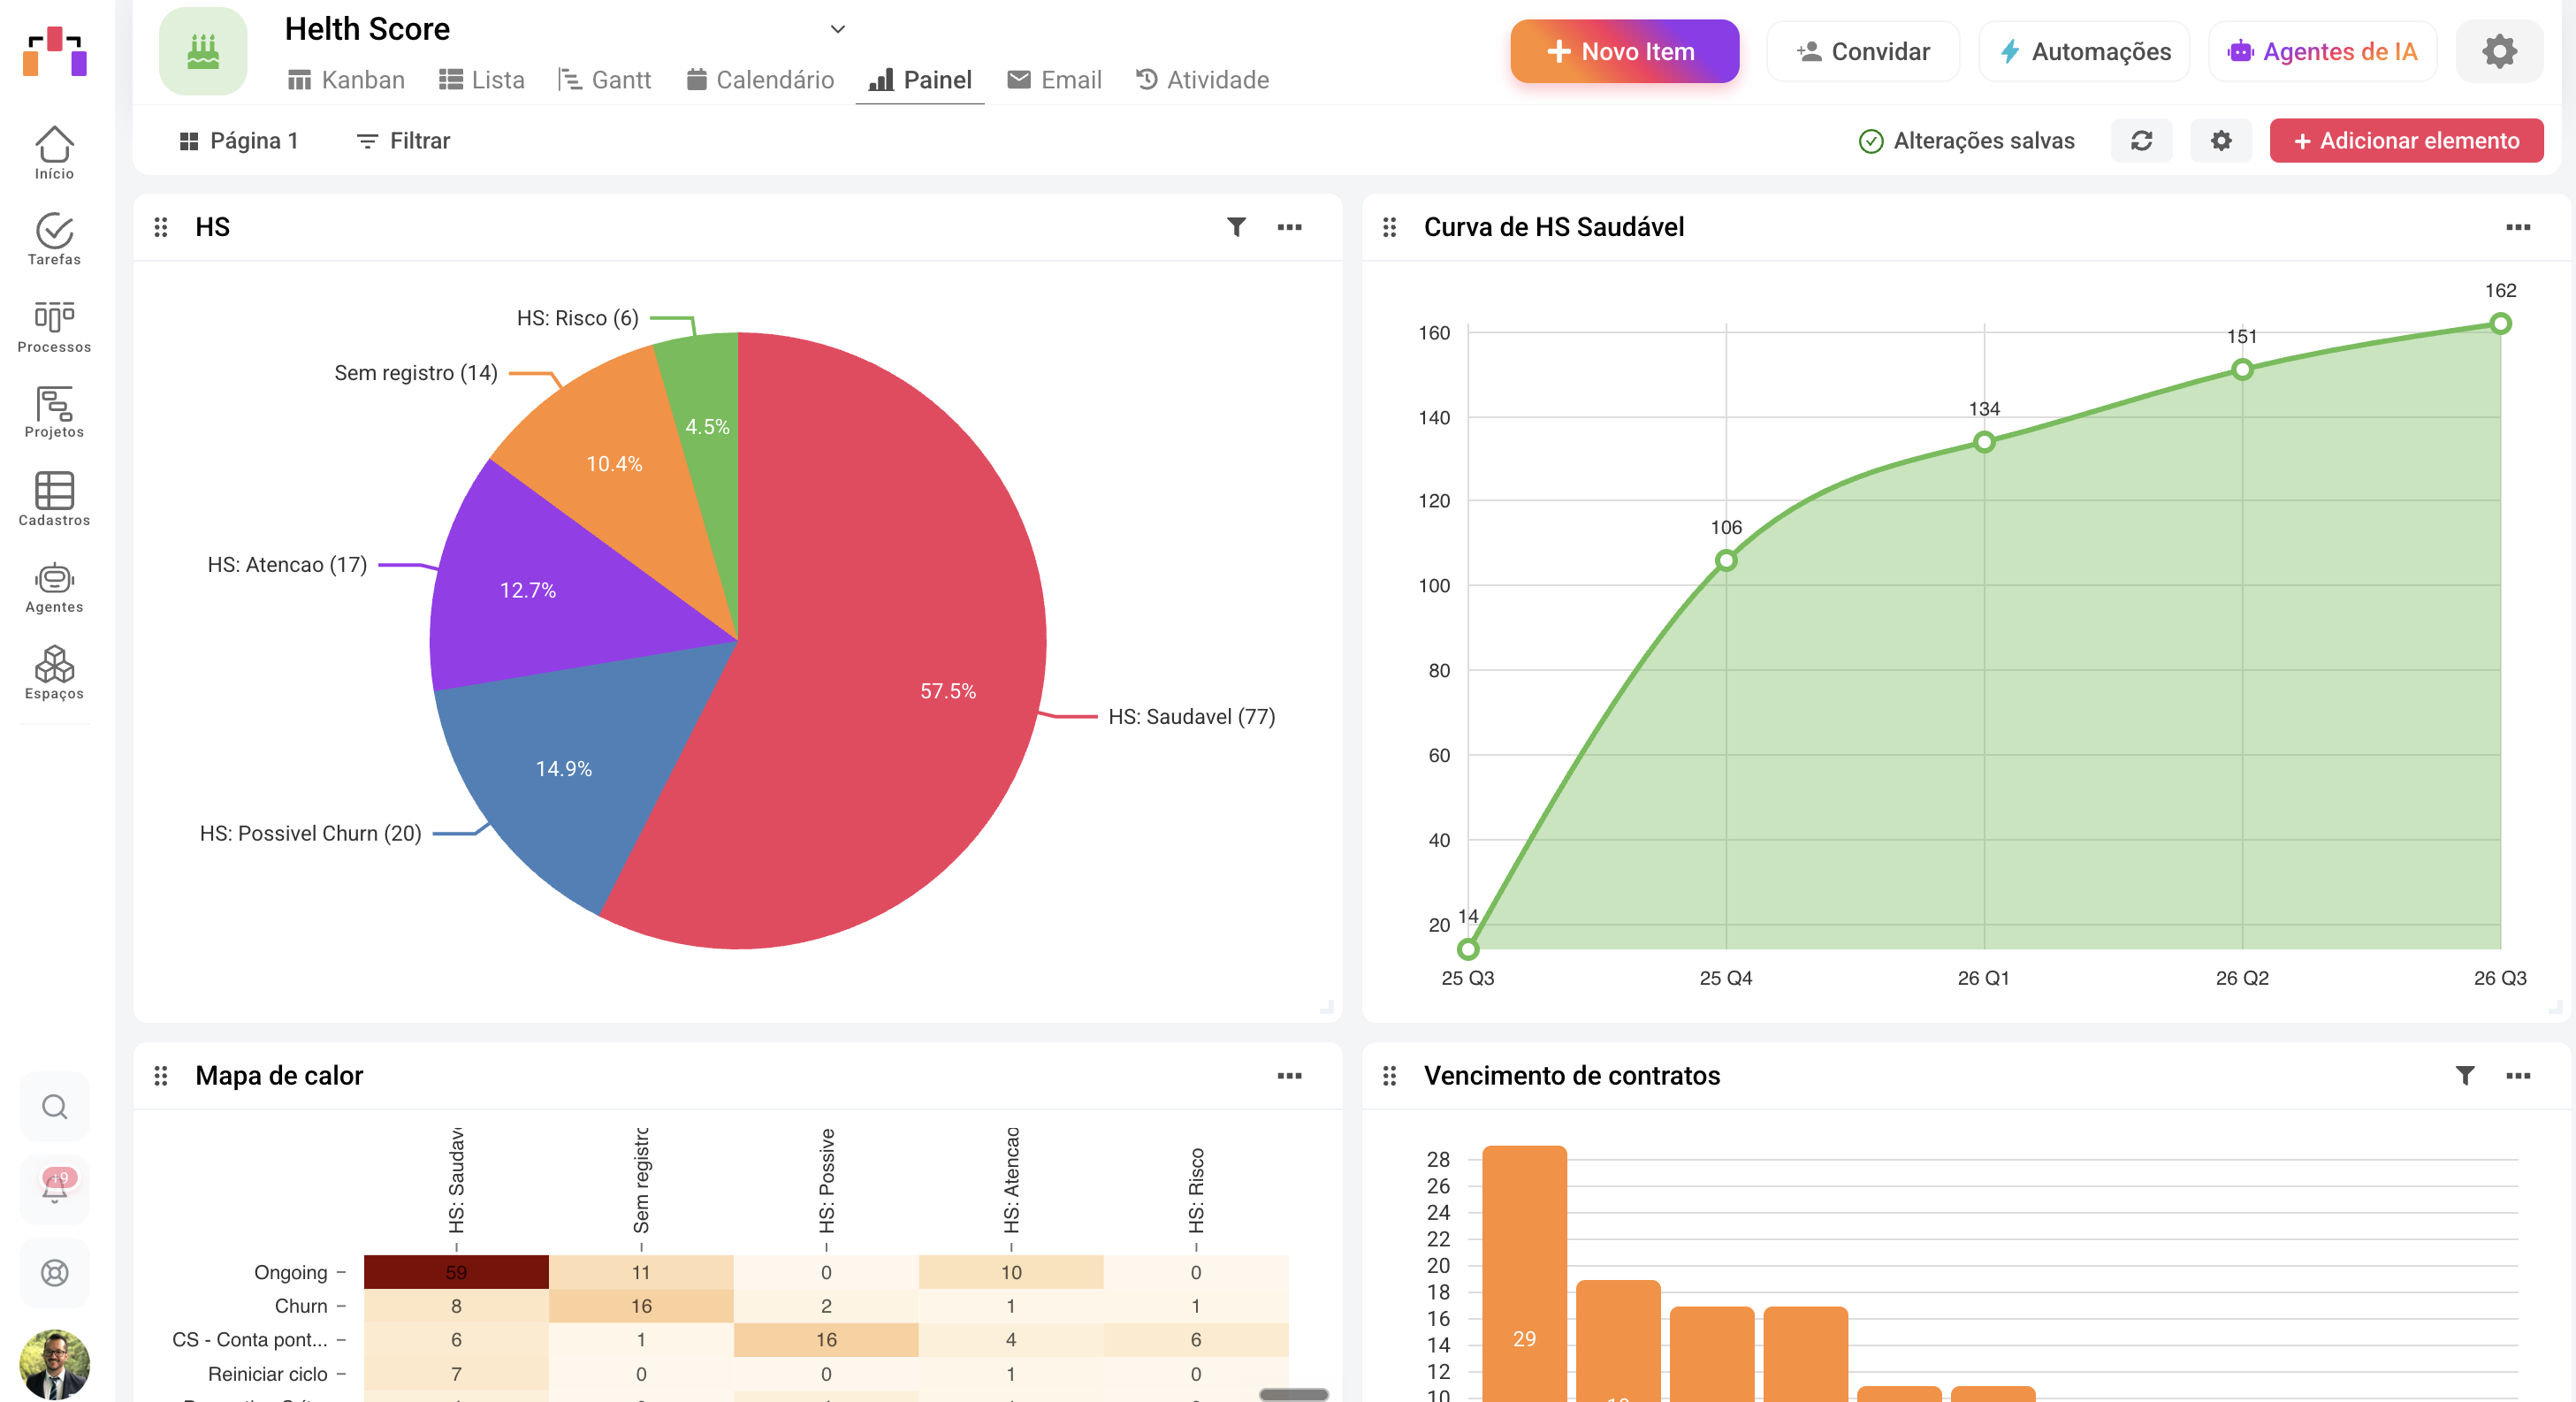The height and width of the screenshot is (1402, 2576).
Task: Open the Início home icon in sidebar
Action: click(54, 152)
